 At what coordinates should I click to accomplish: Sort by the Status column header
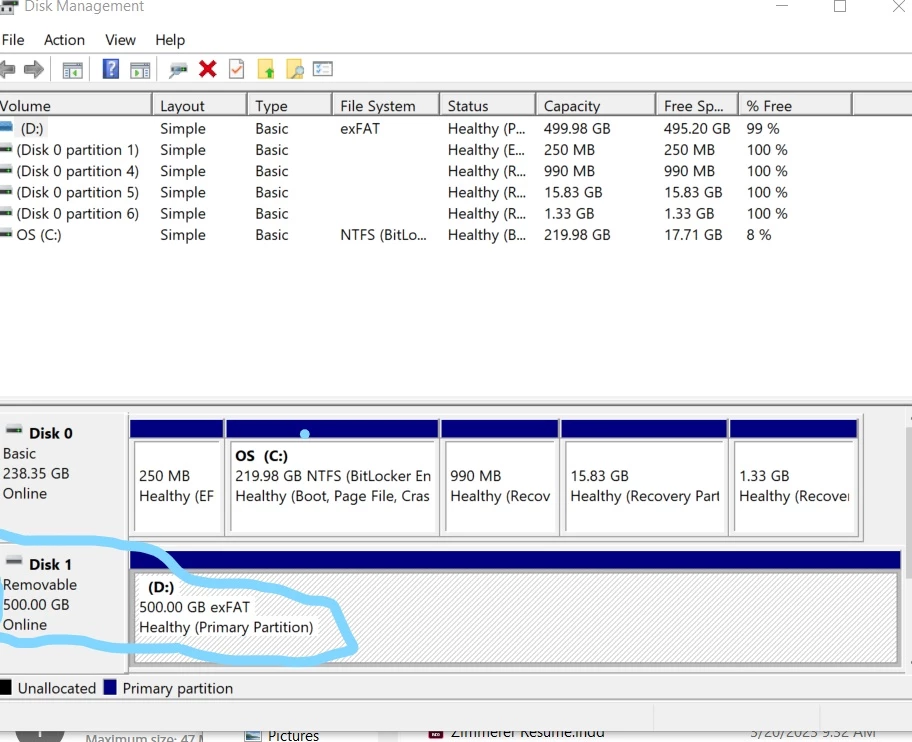coord(487,105)
